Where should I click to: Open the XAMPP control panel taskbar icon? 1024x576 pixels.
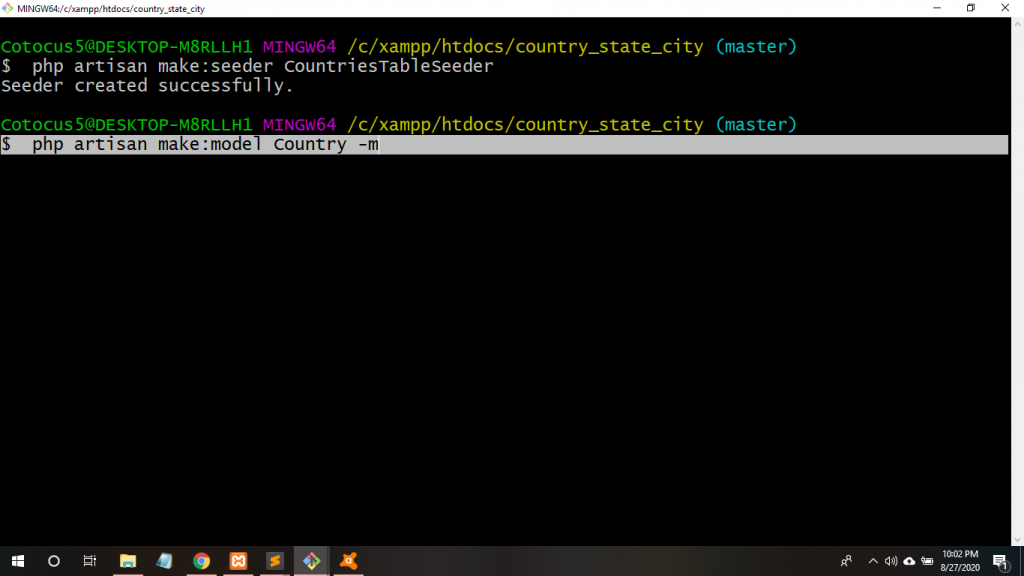point(238,561)
